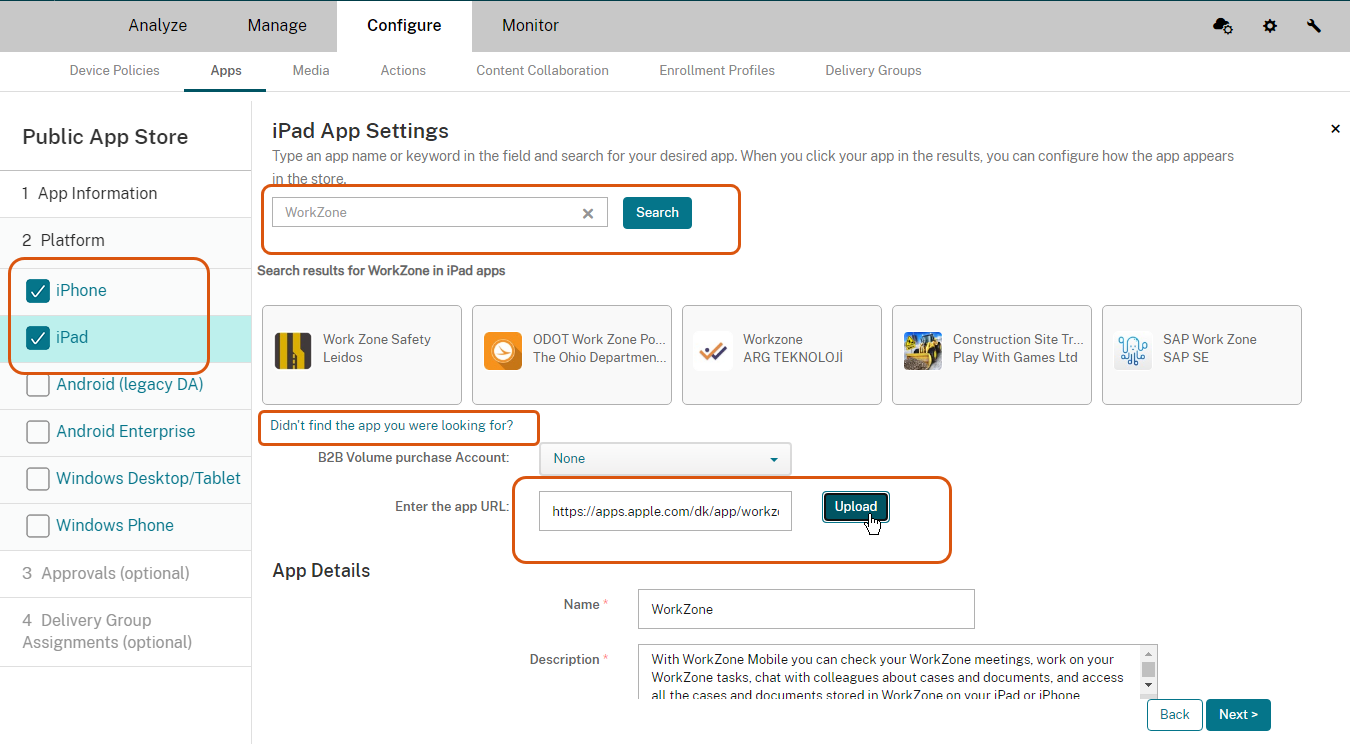1350x744 pixels.
Task: Open the Delivery Groups subtab
Action: pos(873,71)
